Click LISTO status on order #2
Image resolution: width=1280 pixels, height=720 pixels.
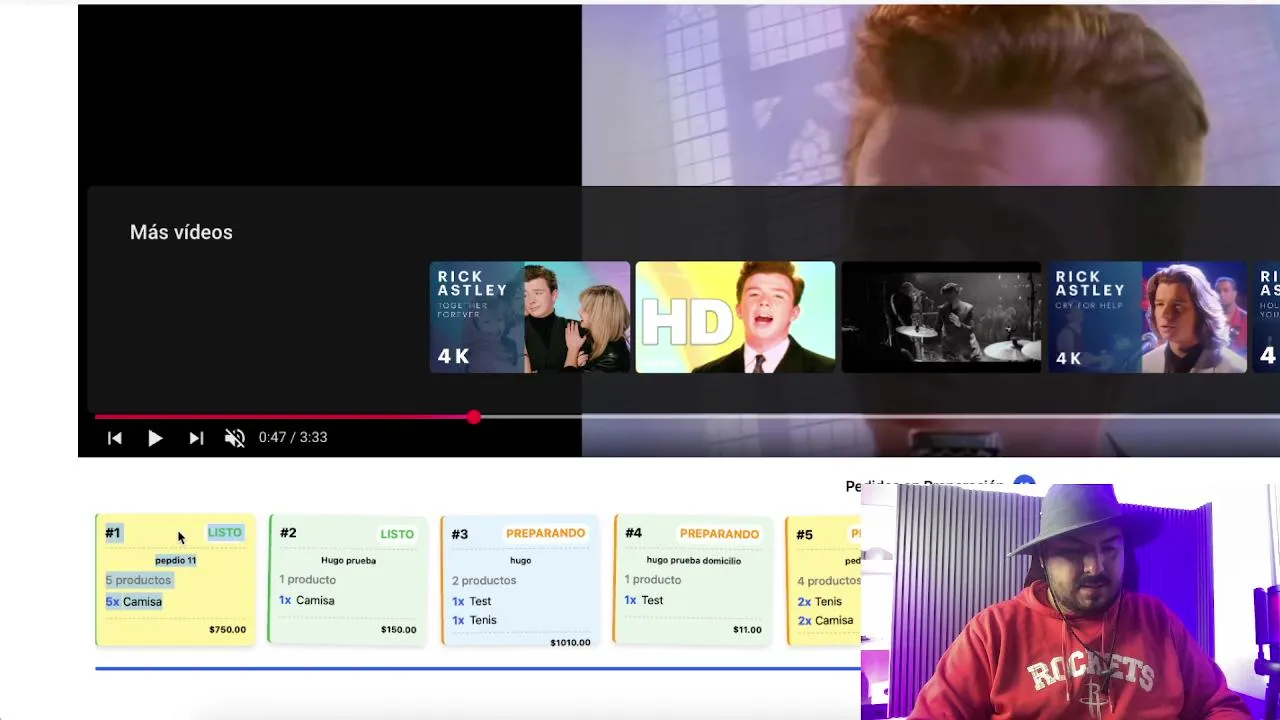[x=397, y=534]
